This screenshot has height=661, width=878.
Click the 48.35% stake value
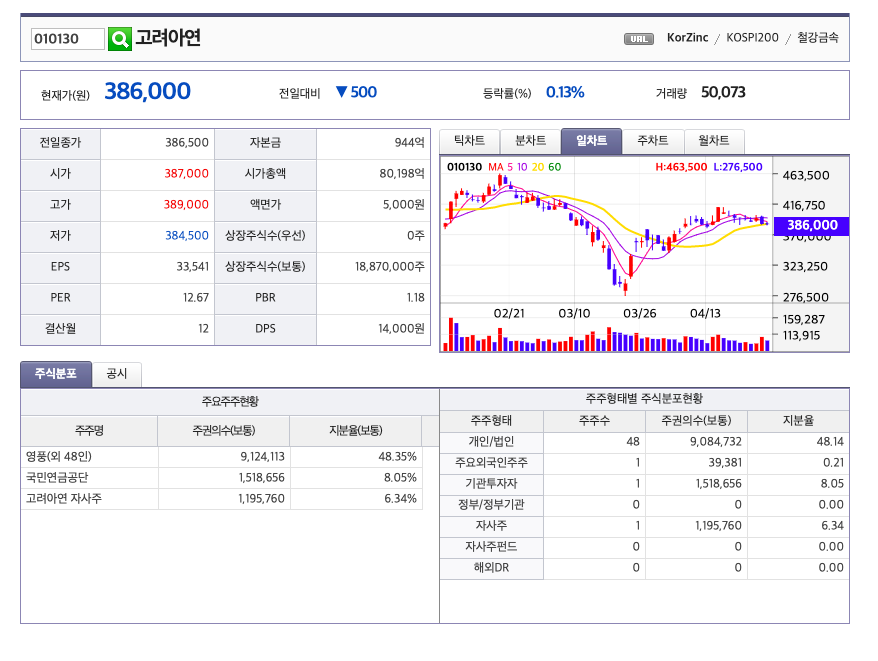click(x=397, y=457)
